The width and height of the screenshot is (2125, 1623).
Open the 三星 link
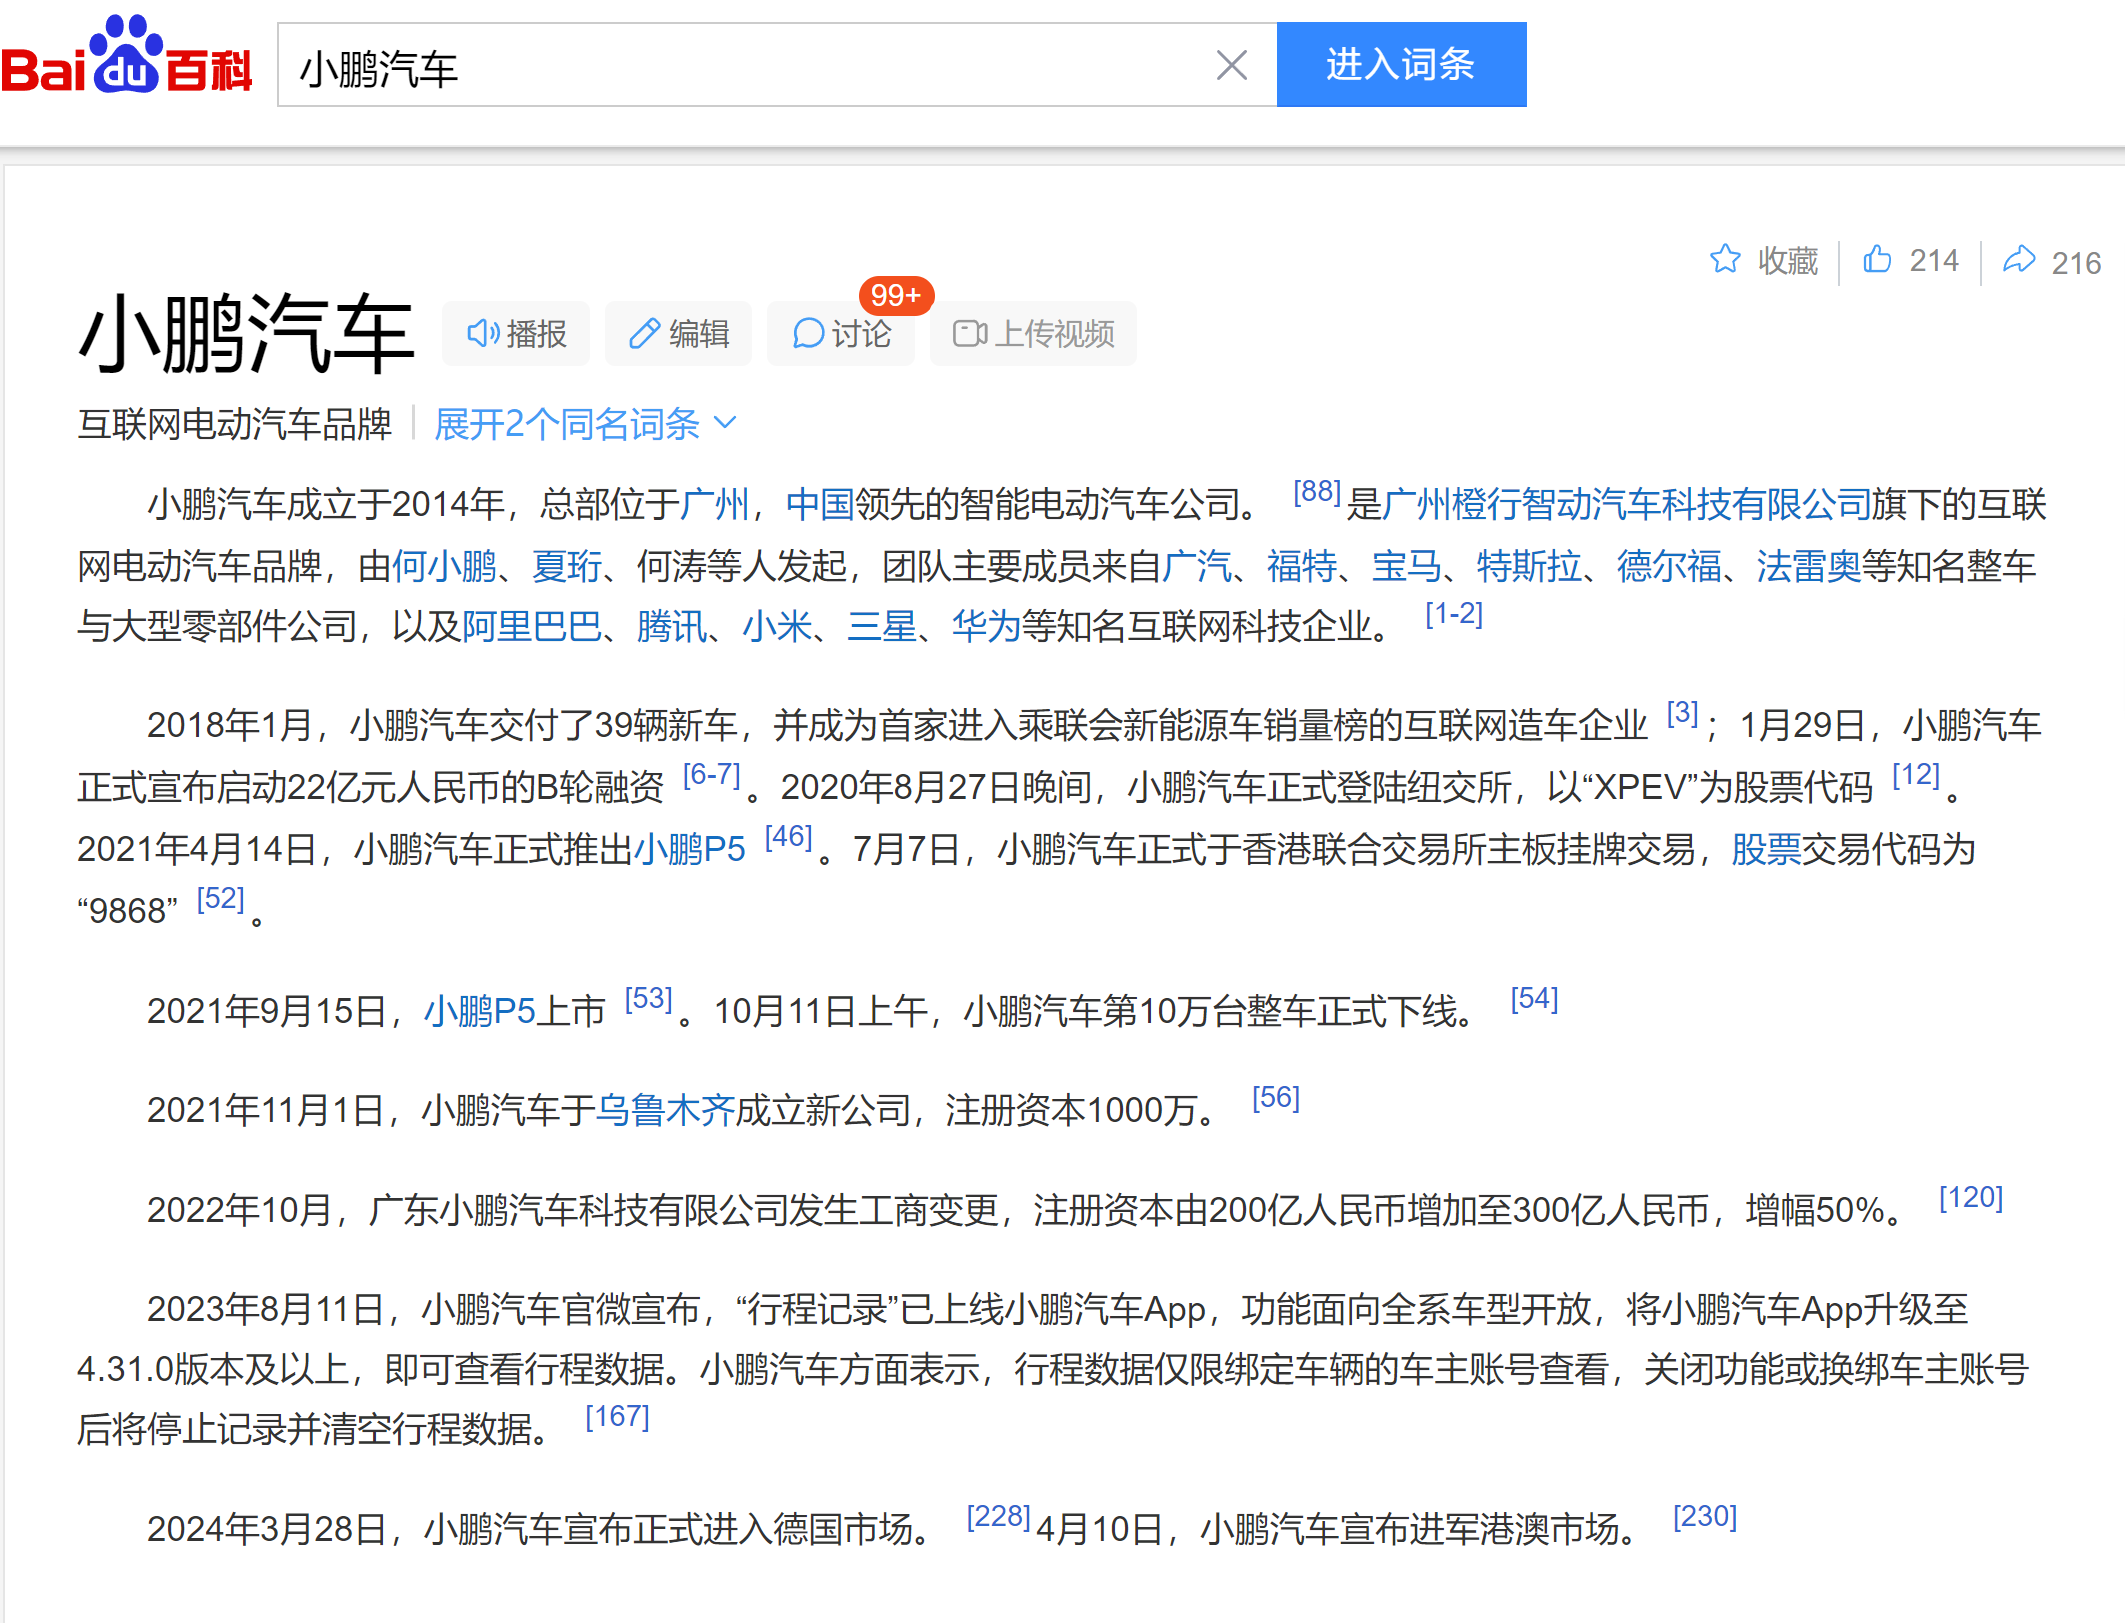(x=882, y=627)
